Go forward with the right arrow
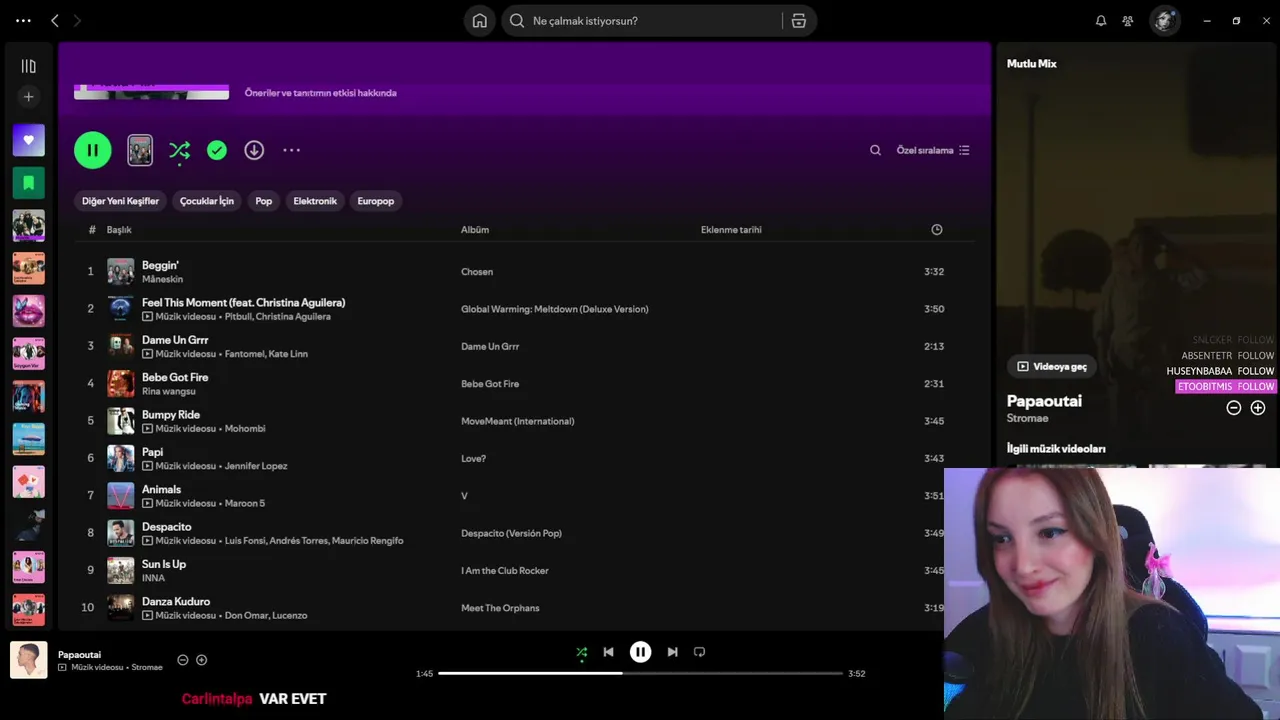 77,20
